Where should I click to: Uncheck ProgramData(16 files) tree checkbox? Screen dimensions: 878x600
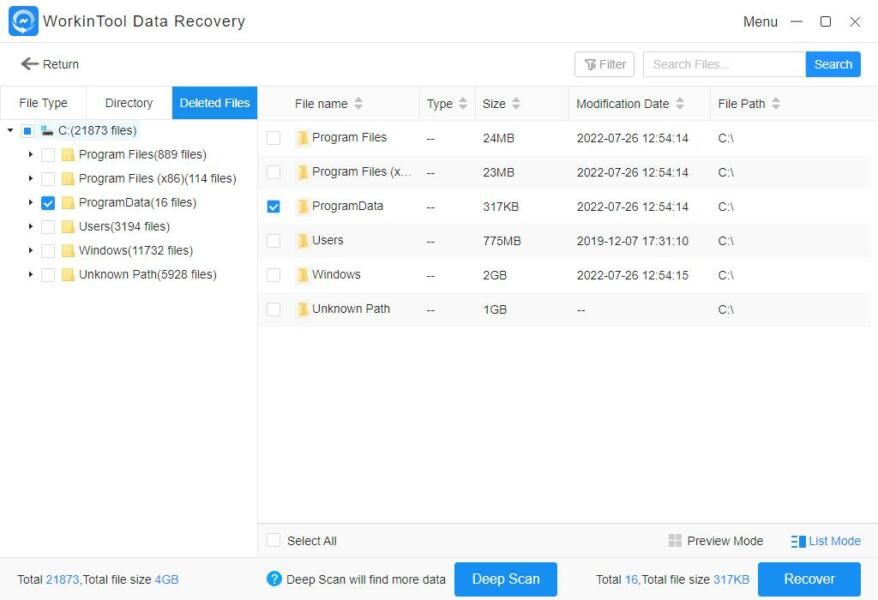pos(48,203)
